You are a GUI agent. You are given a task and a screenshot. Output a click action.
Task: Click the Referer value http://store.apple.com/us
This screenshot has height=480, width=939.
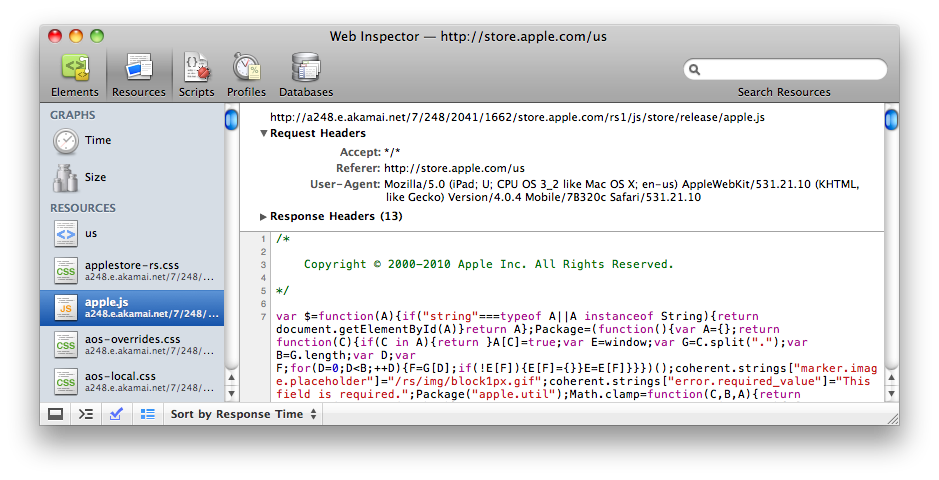[454, 168]
